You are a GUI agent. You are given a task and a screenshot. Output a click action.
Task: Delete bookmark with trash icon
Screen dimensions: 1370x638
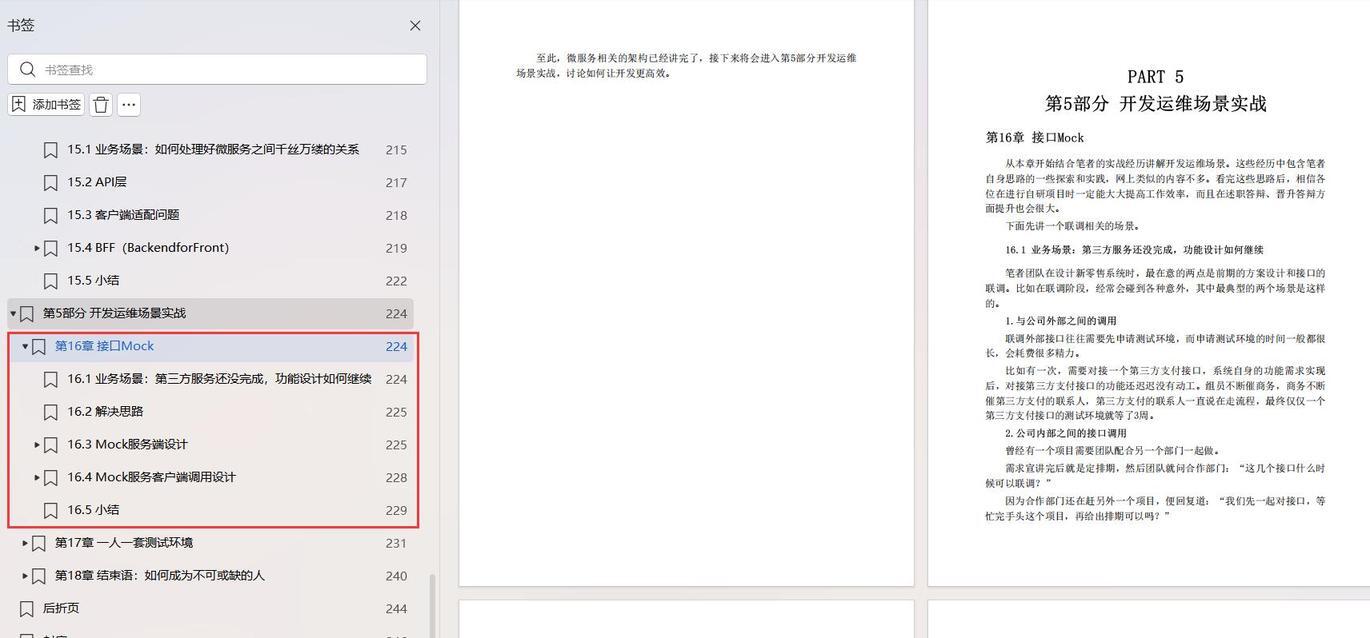(x=101, y=104)
